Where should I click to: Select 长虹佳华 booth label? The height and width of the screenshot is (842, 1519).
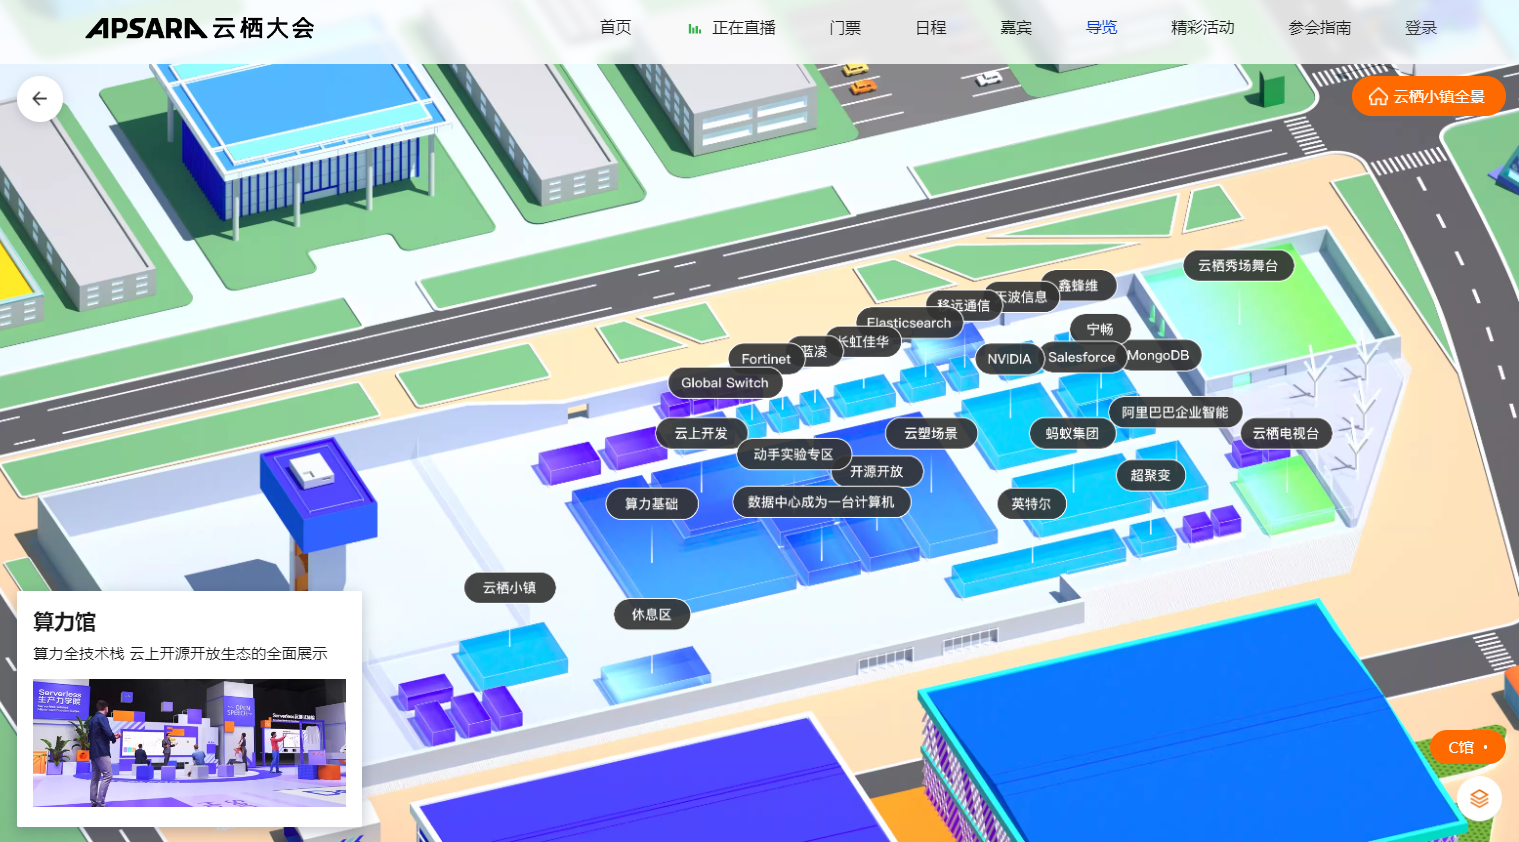(864, 342)
